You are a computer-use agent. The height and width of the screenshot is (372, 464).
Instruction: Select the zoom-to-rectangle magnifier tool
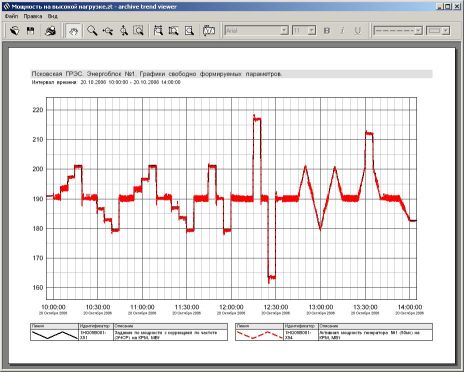tap(138, 31)
